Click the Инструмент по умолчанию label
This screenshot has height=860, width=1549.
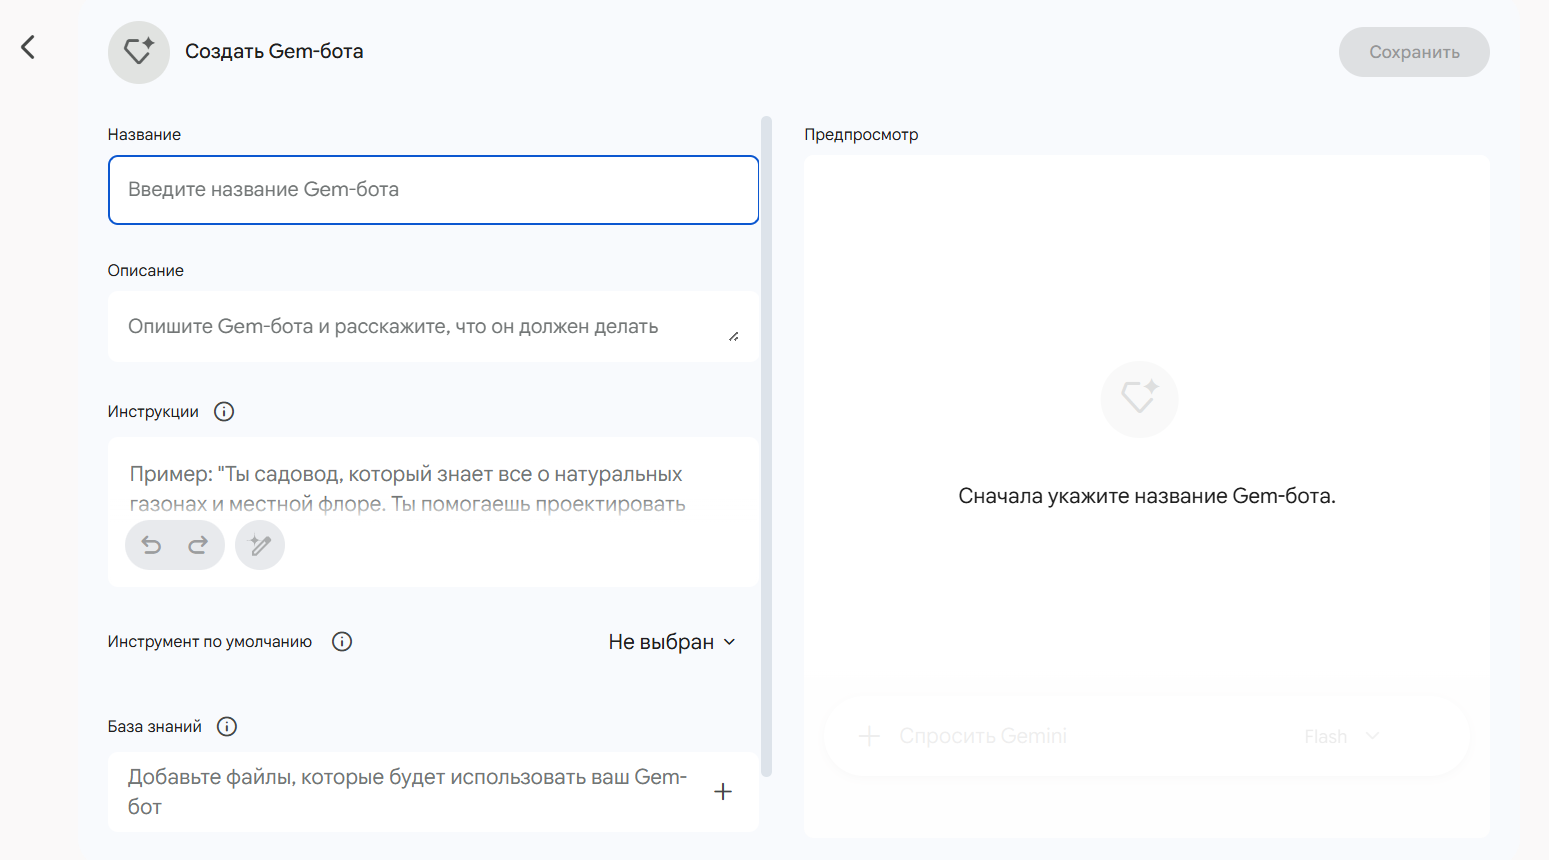(210, 642)
